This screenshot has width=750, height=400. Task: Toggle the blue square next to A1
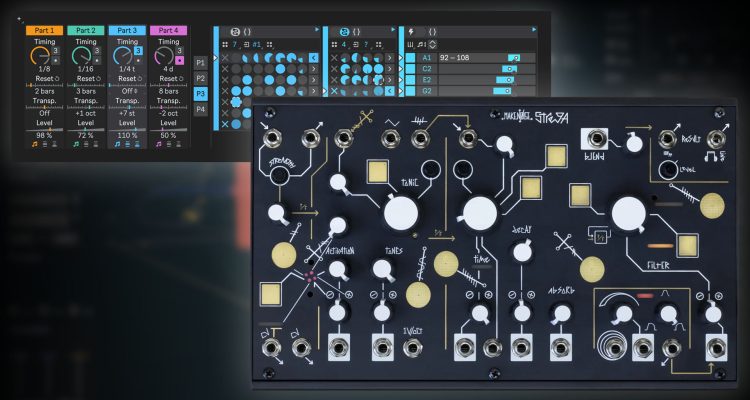point(411,58)
